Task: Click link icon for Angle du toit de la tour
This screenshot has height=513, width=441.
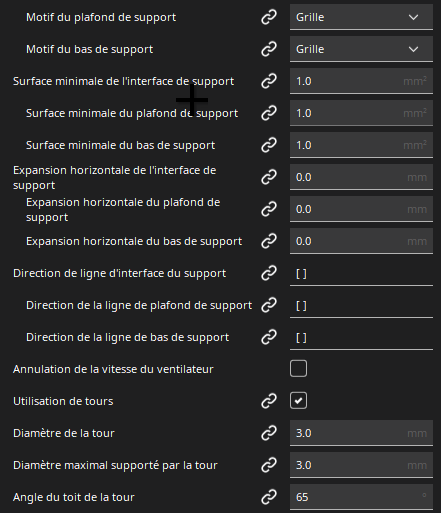Action: click(x=269, y=497)
